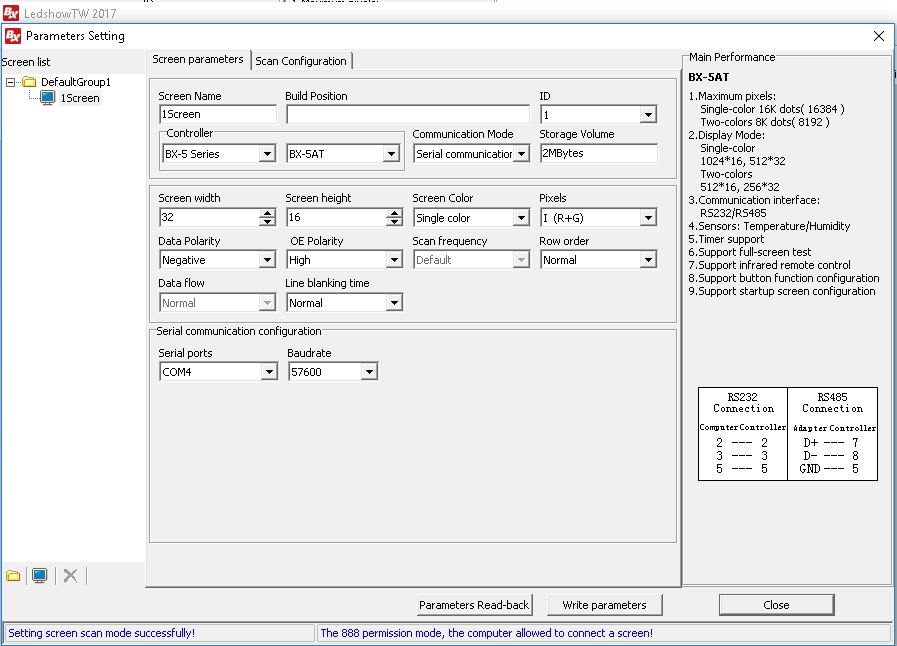Decrease Screen height with down arrow
The height and width of the screenshot is (646, 897).
(x=394, y=222)
